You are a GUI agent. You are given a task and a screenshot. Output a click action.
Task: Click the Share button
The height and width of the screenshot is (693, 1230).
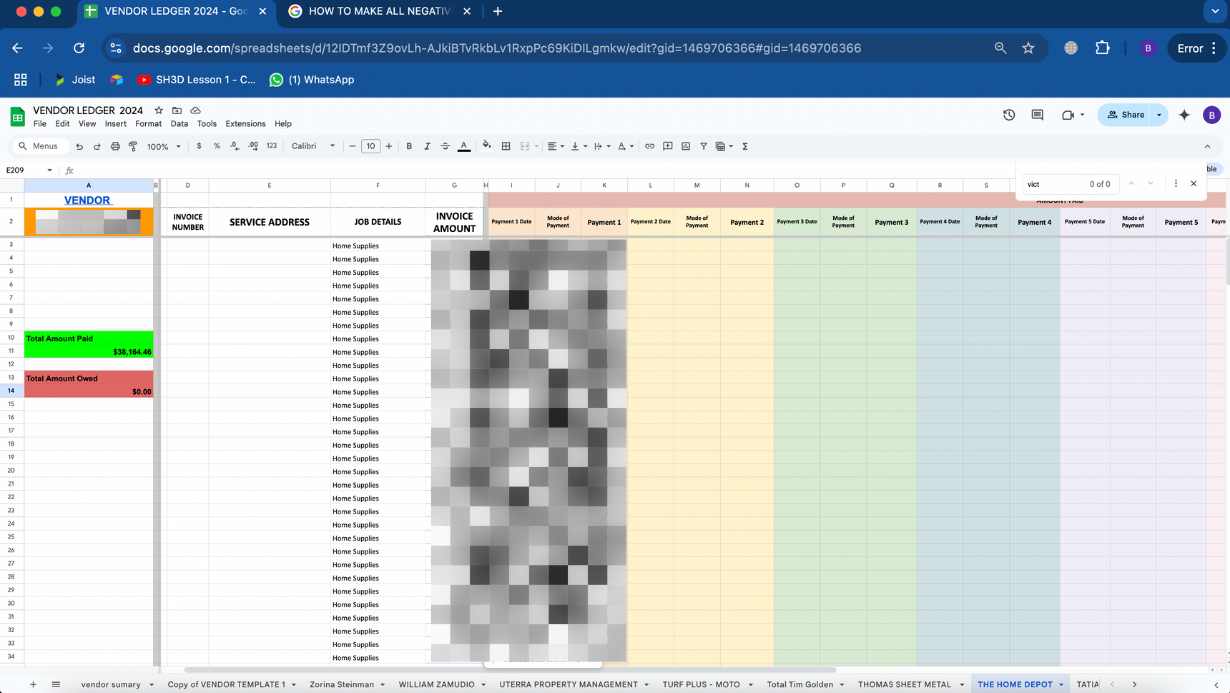1126,115
